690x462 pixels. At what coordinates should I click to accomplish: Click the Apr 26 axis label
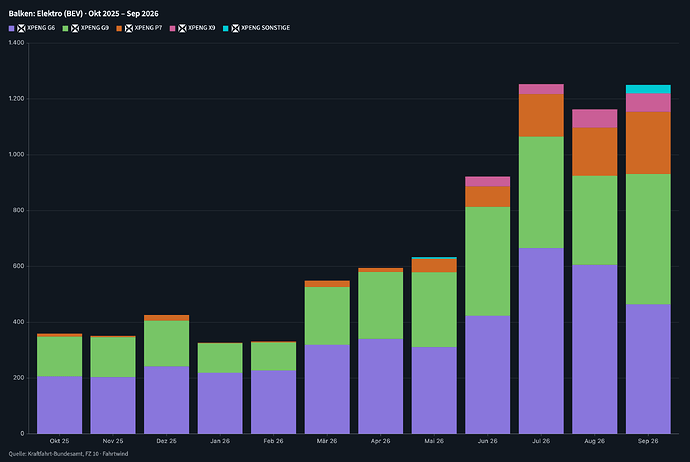tap(381, 441)
